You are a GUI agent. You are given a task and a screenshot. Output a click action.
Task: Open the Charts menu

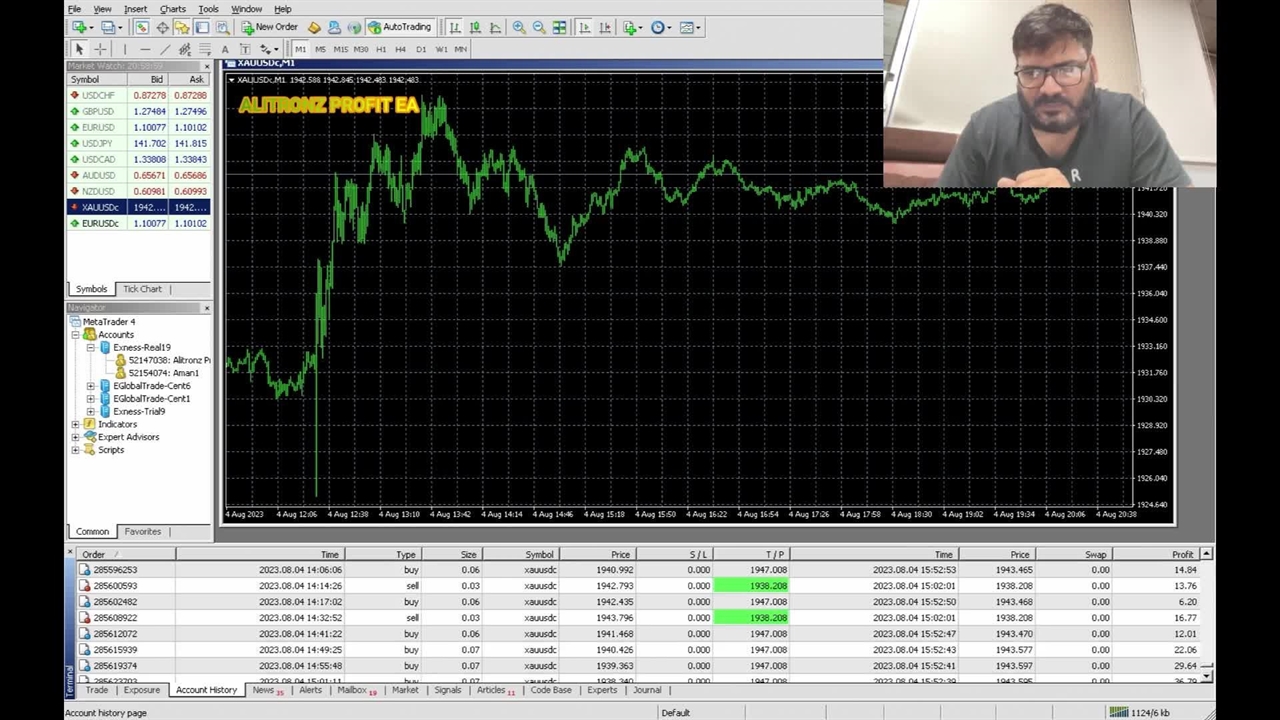point(172,9)
